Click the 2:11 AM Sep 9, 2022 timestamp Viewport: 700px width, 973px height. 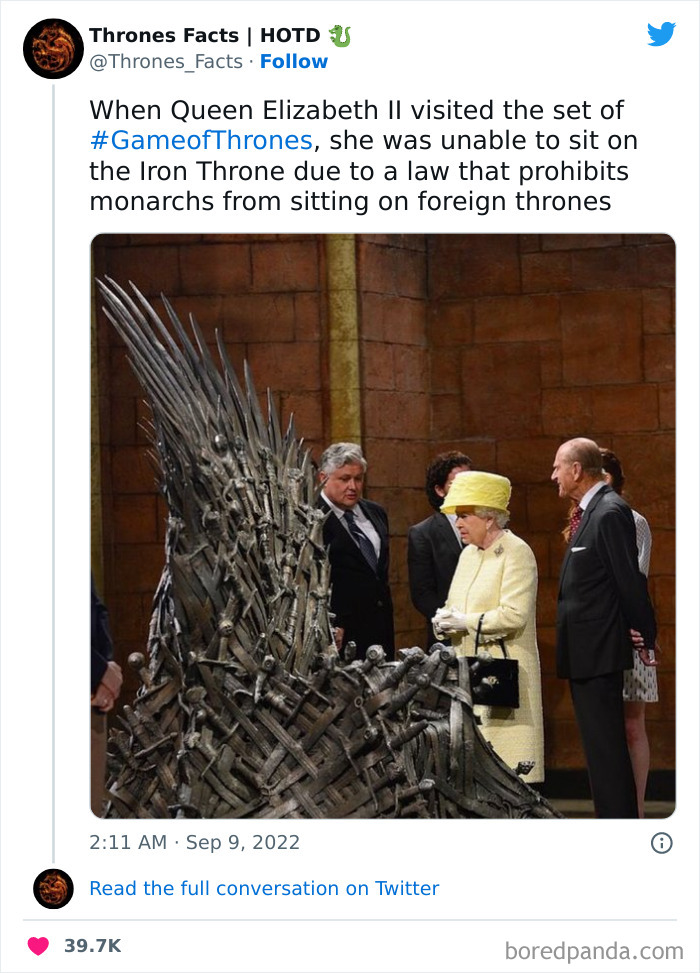click(x=194, y=842)
